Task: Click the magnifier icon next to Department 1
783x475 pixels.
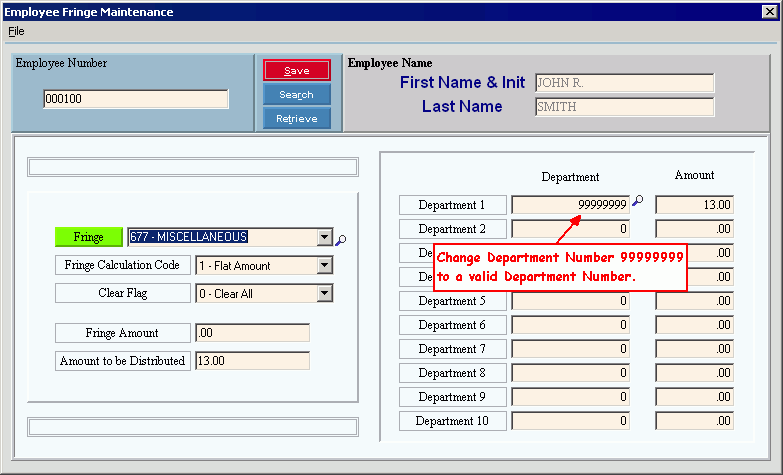Action: coord(637,201)
